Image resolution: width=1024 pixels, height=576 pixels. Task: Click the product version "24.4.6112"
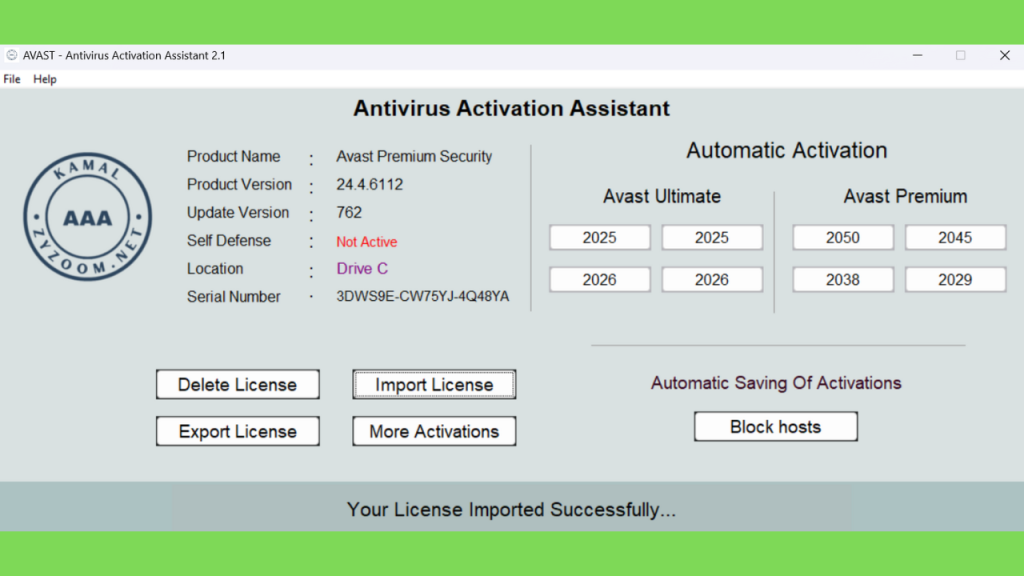tap(370, 185)
